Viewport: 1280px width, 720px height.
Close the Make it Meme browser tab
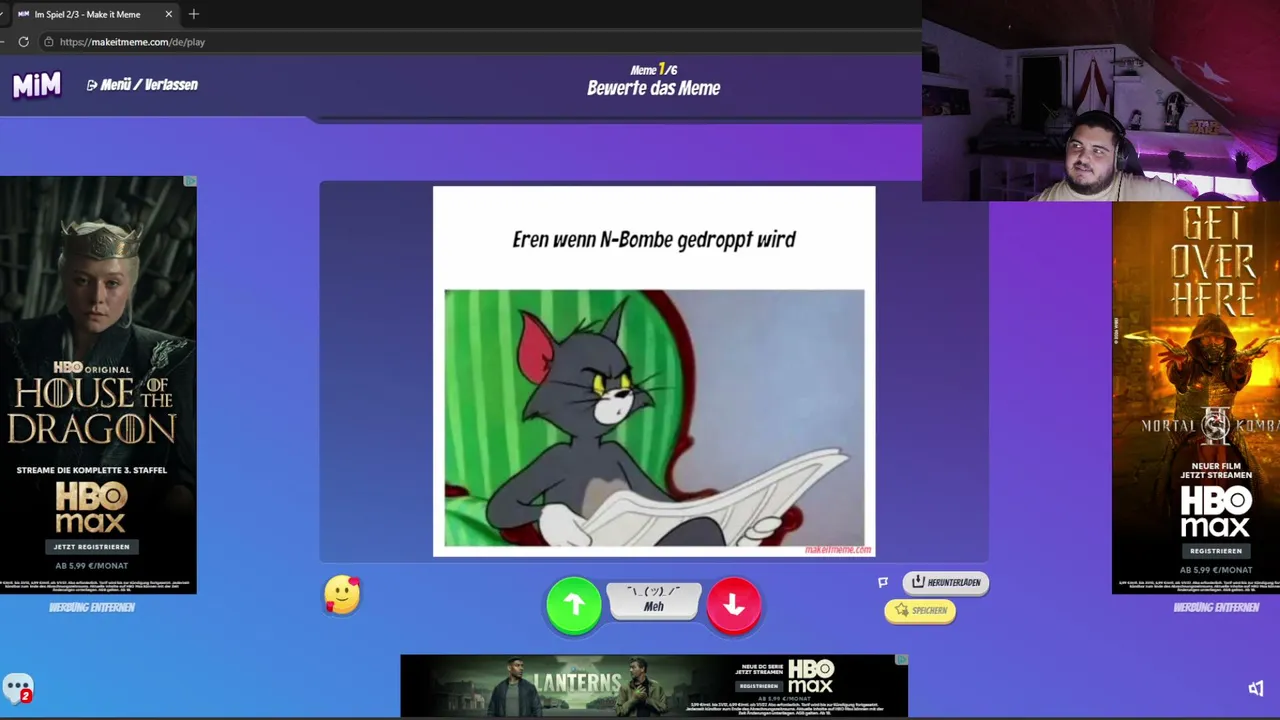tap(168, 14)
